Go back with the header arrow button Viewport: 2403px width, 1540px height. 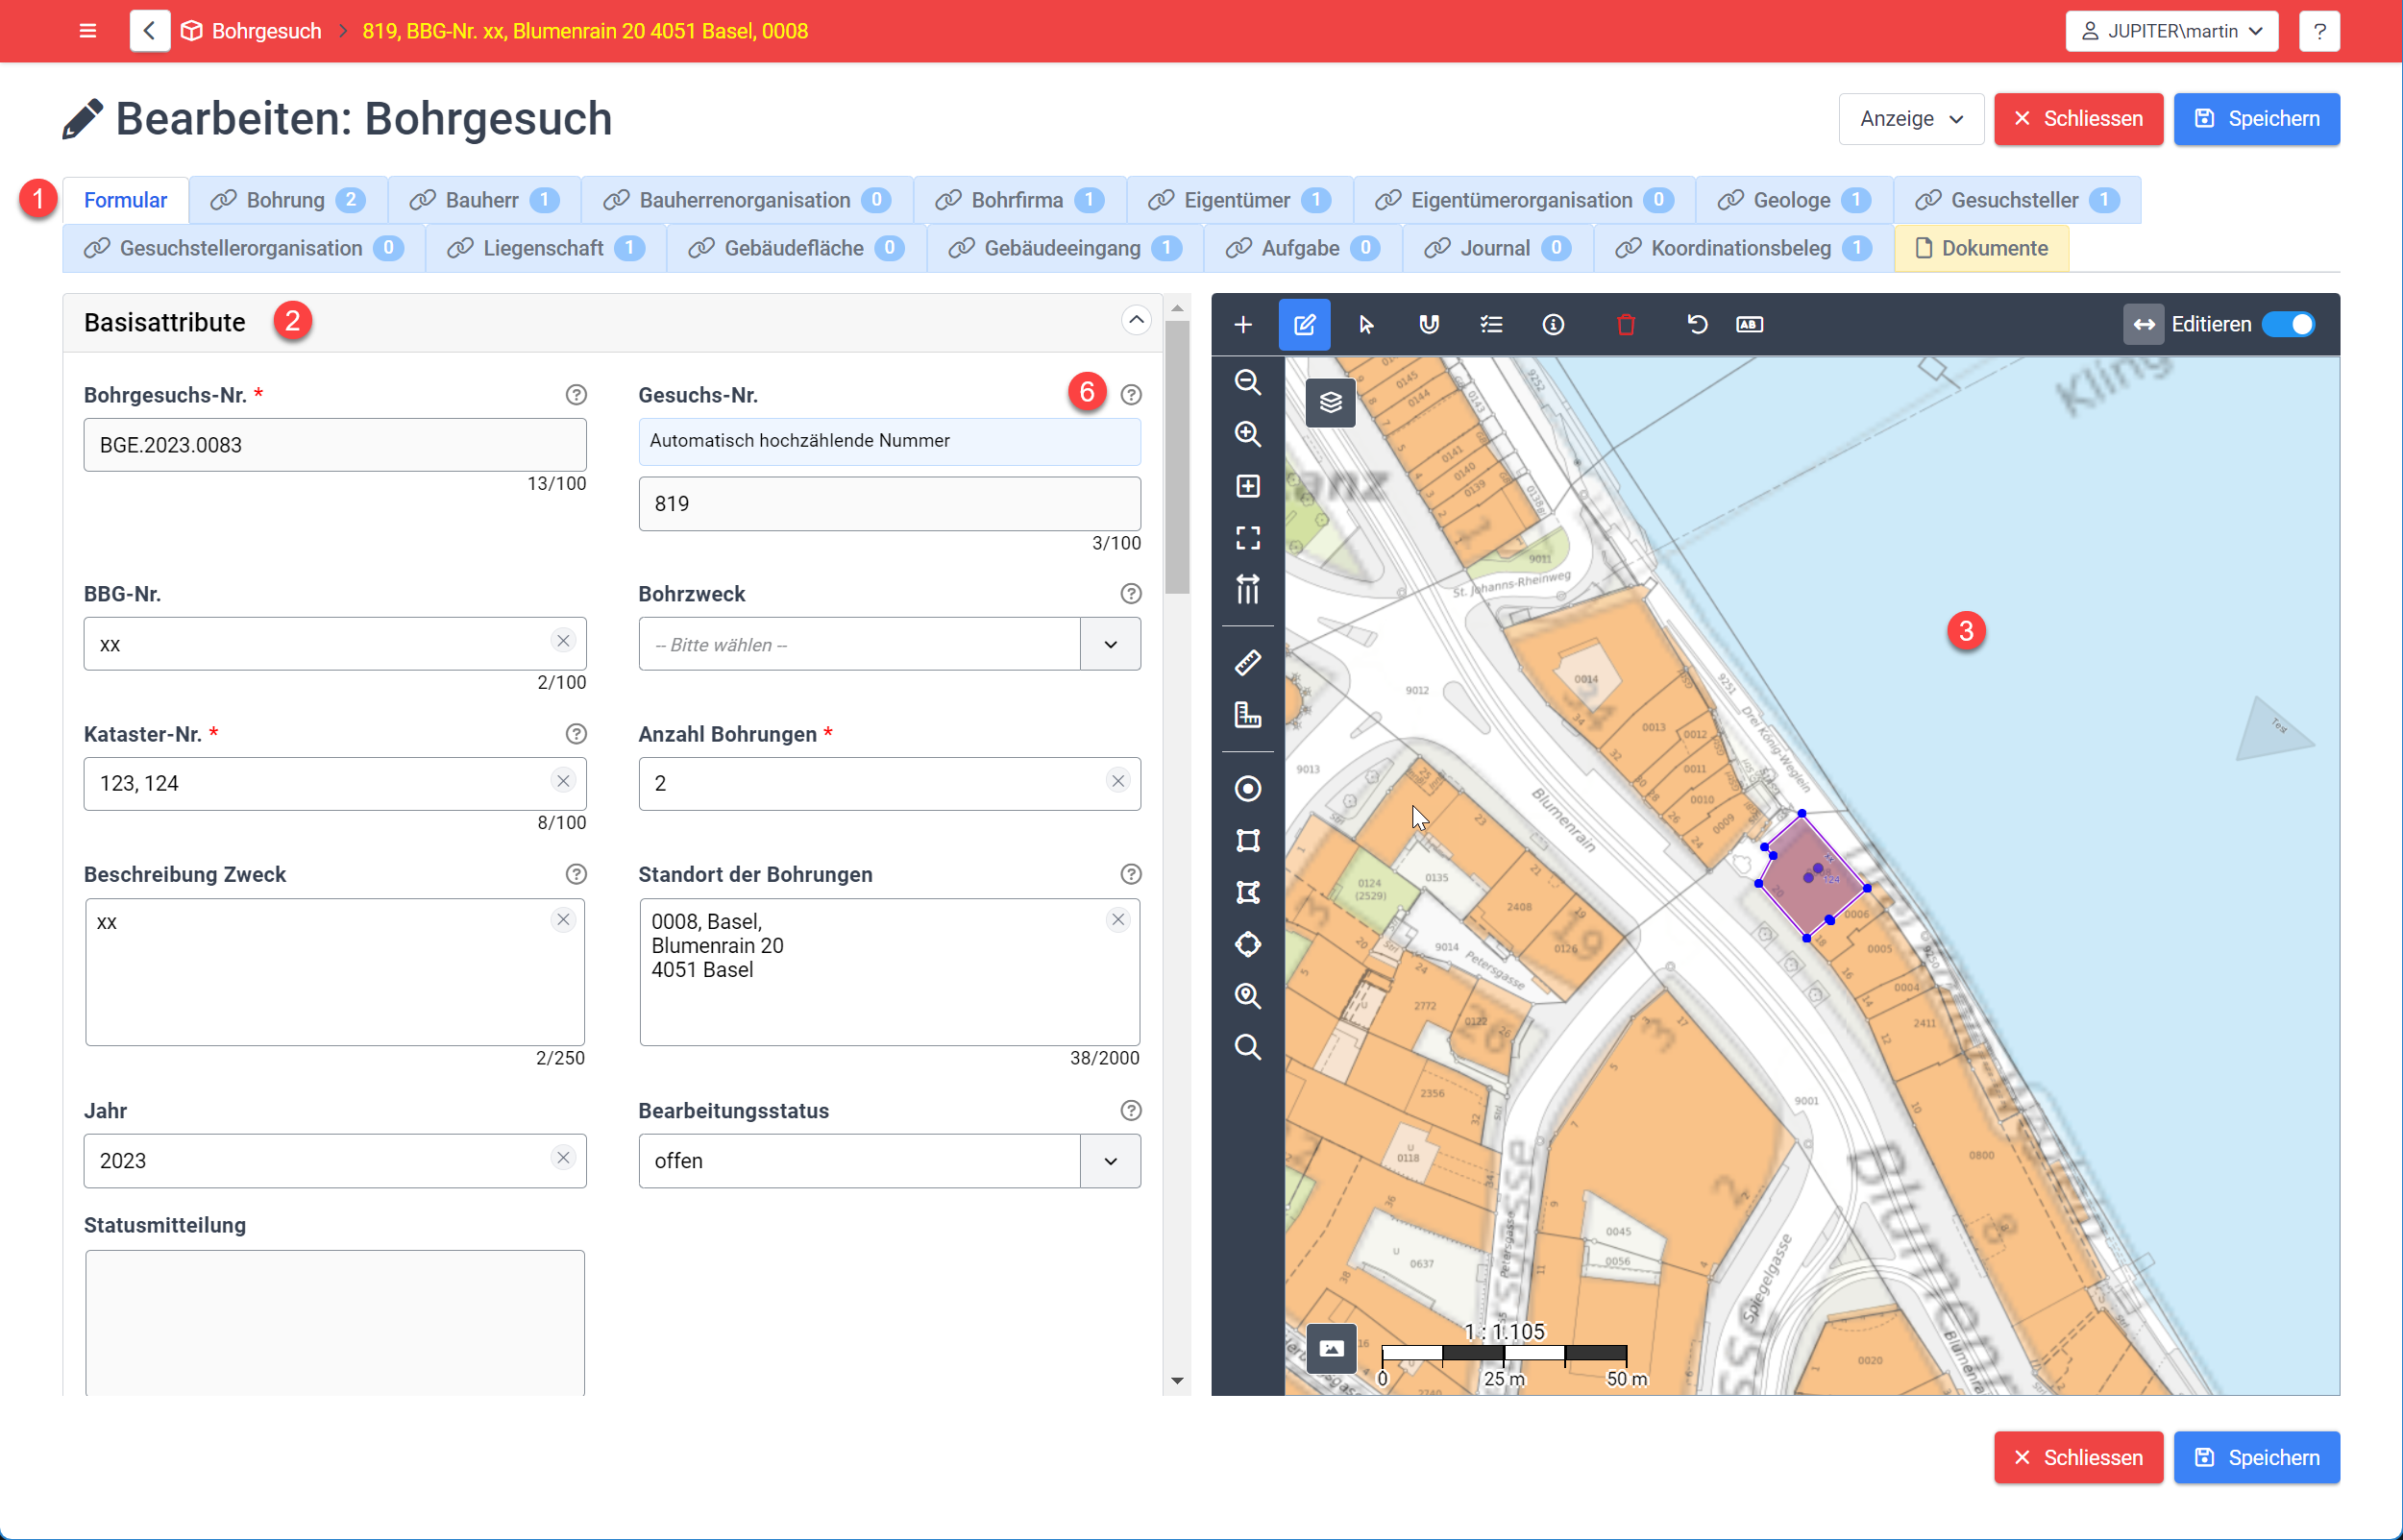[x=149, y=31]
